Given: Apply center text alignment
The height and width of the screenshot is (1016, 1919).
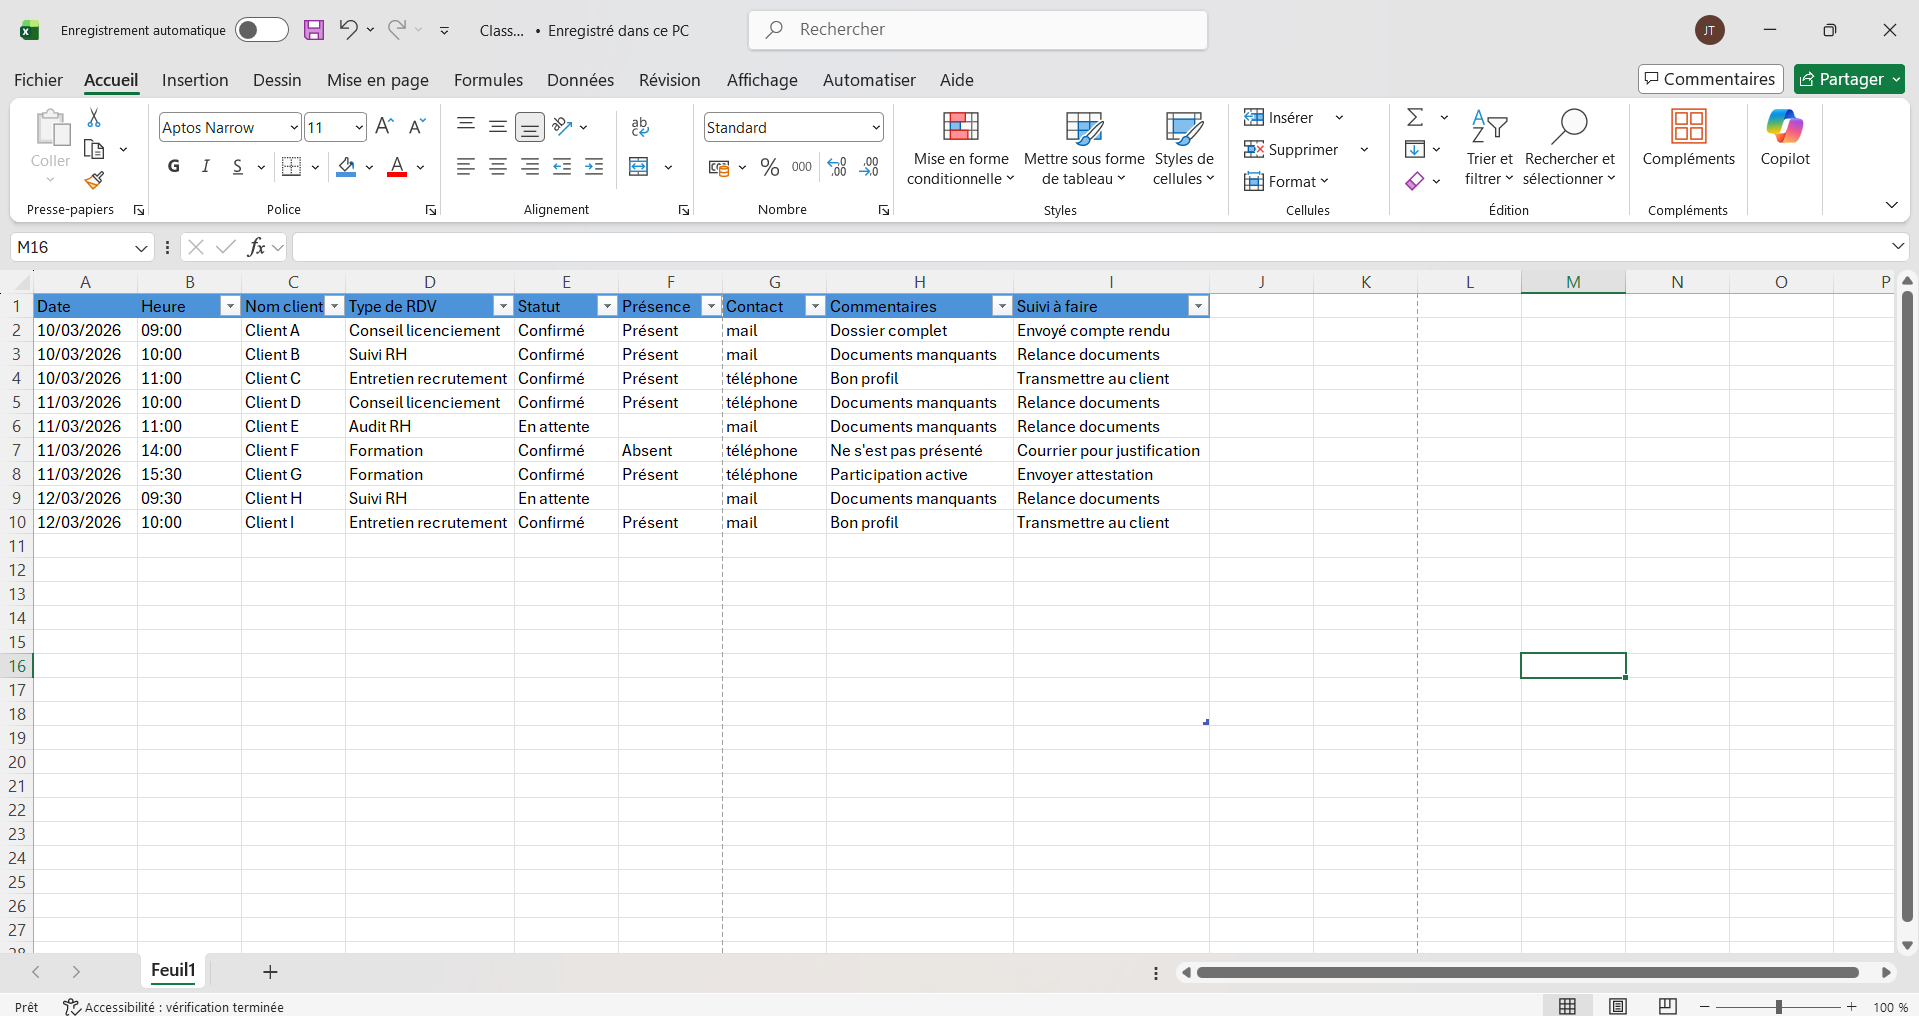Looking at the screenshot, I should point(498,167).
